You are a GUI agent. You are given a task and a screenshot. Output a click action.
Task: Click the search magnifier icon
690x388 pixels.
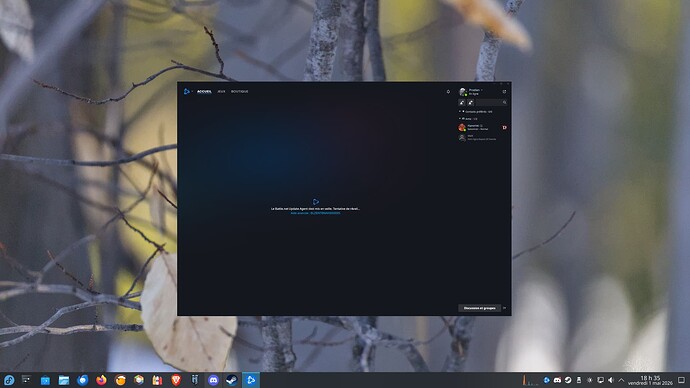504,102
